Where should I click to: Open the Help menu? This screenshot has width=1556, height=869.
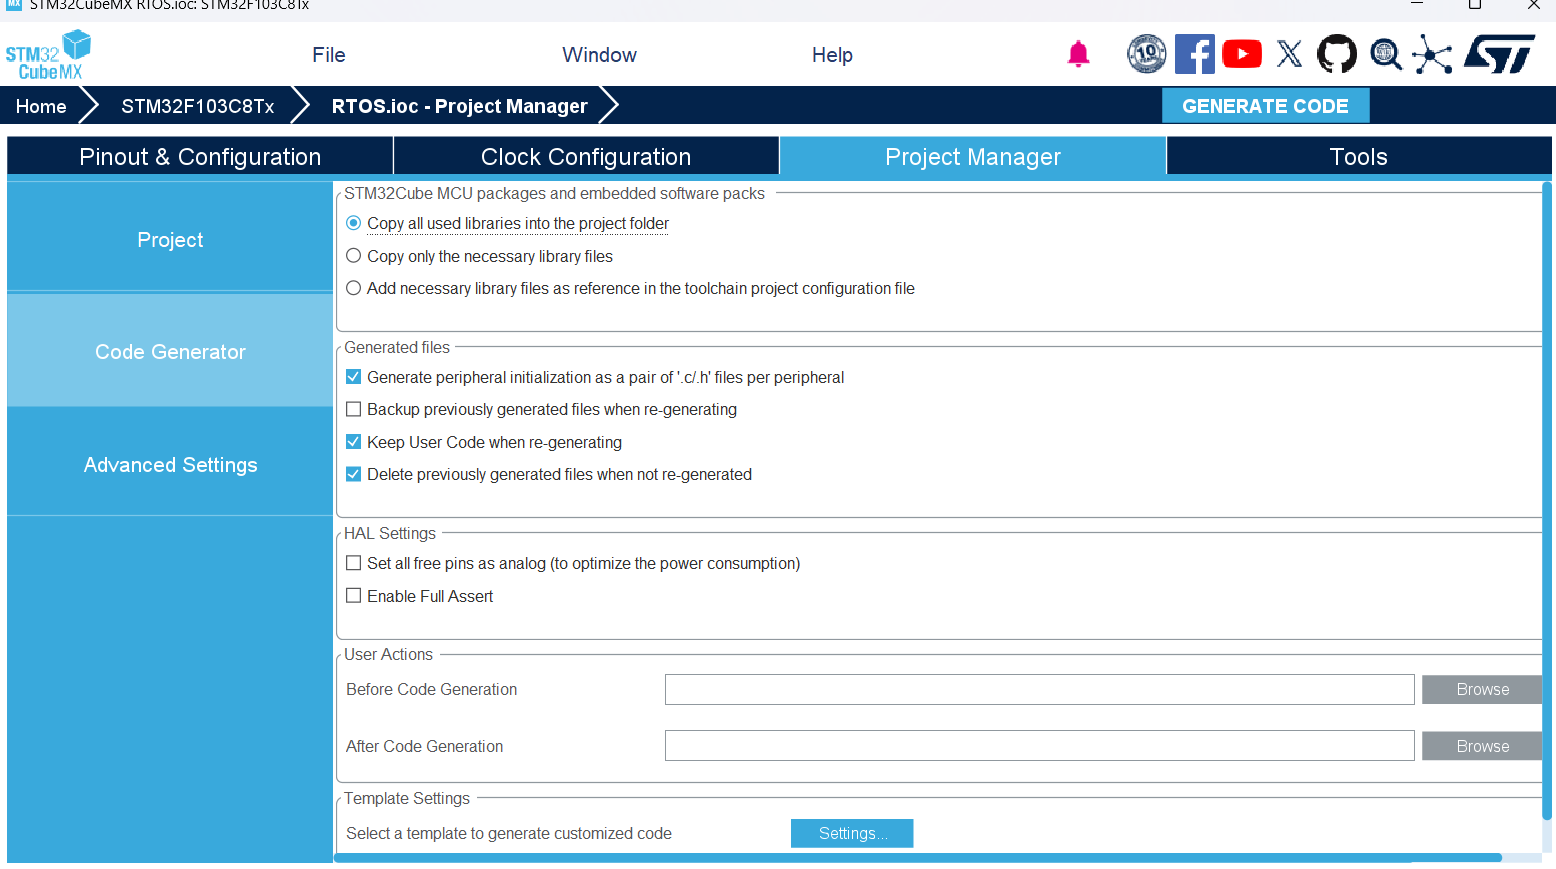click(x=832, y=55)
